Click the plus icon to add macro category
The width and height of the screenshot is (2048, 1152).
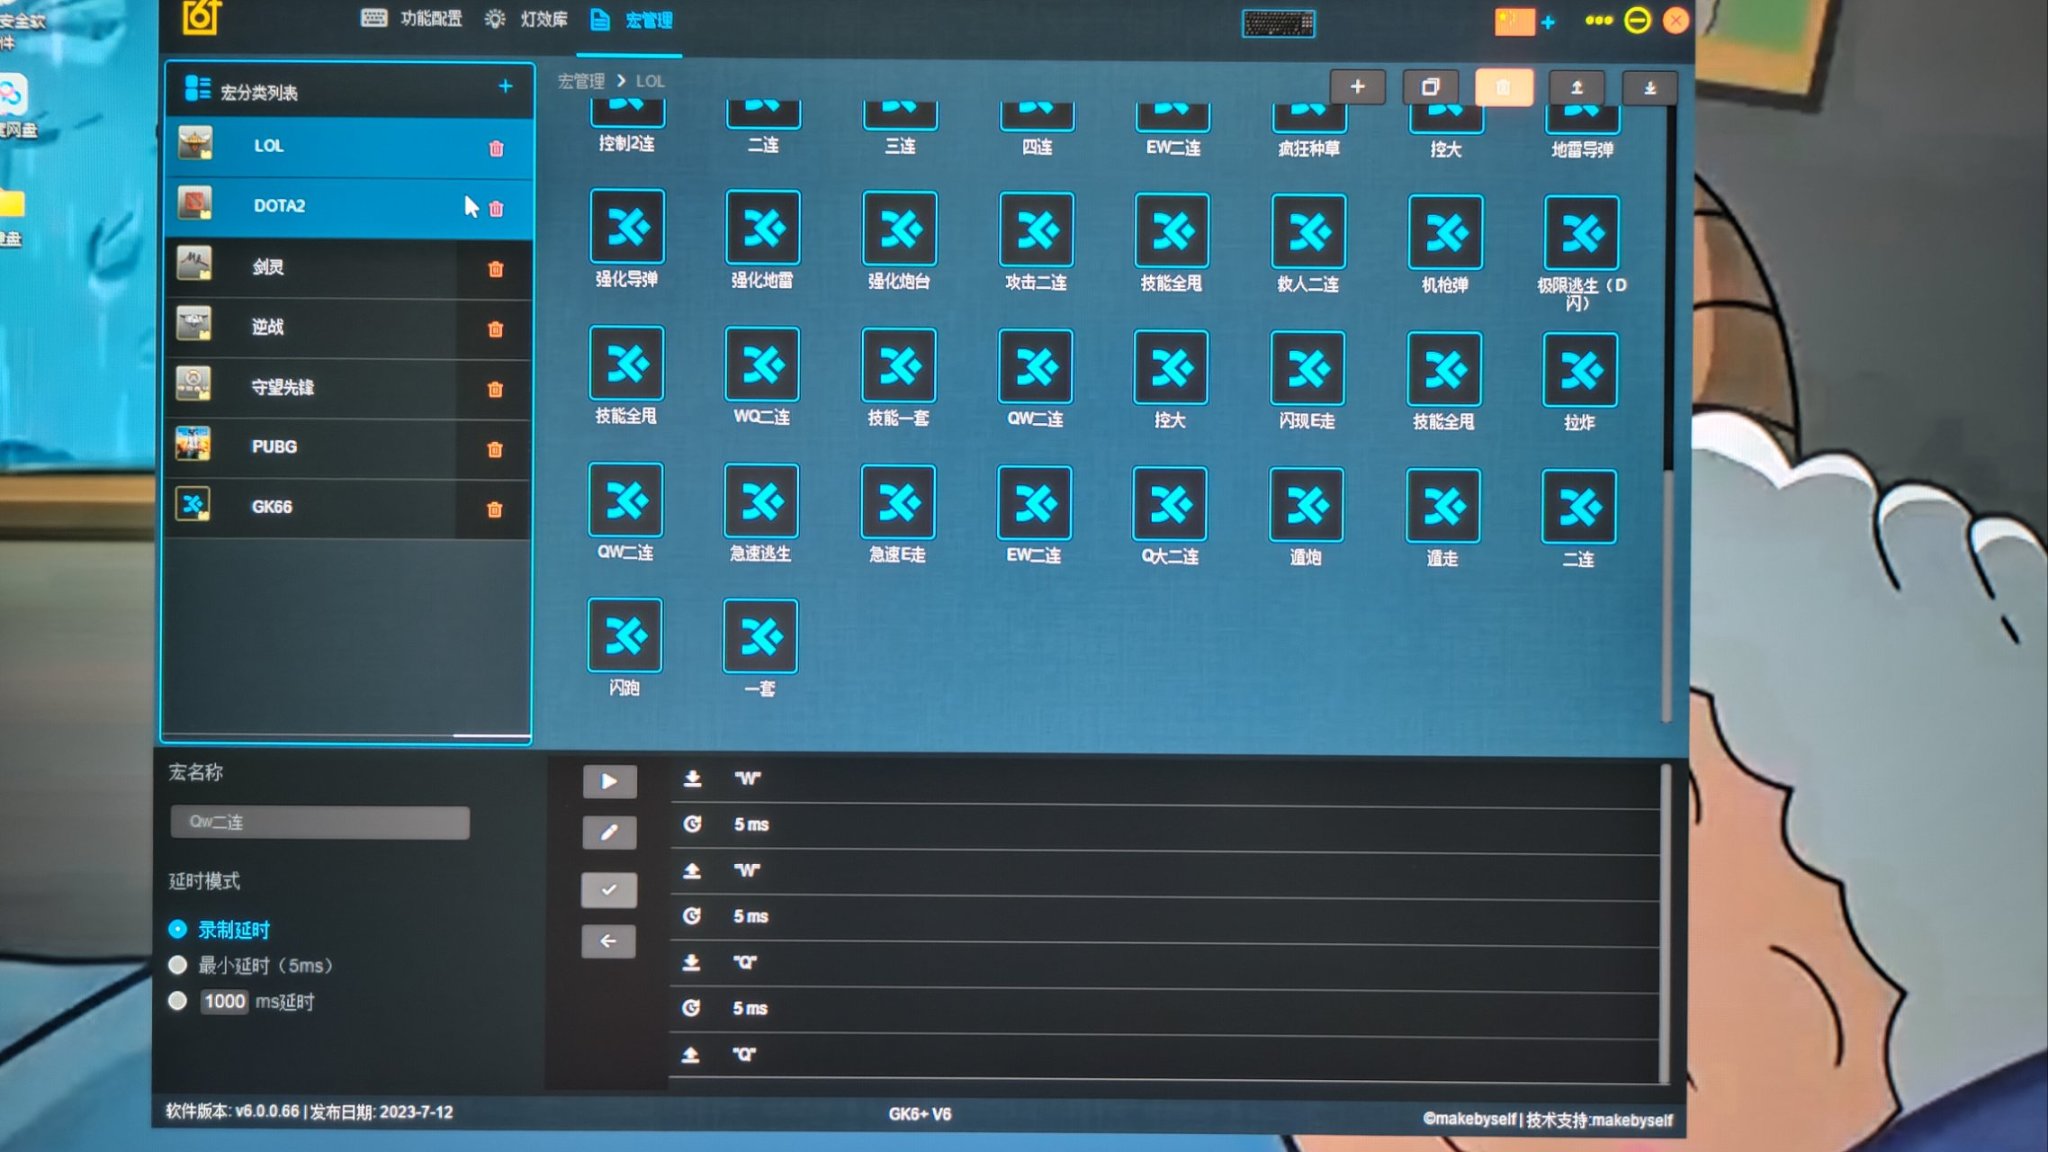[505, 87]
